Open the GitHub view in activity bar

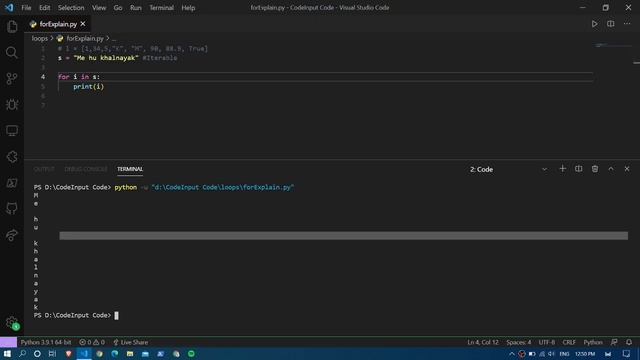(12, 209)
